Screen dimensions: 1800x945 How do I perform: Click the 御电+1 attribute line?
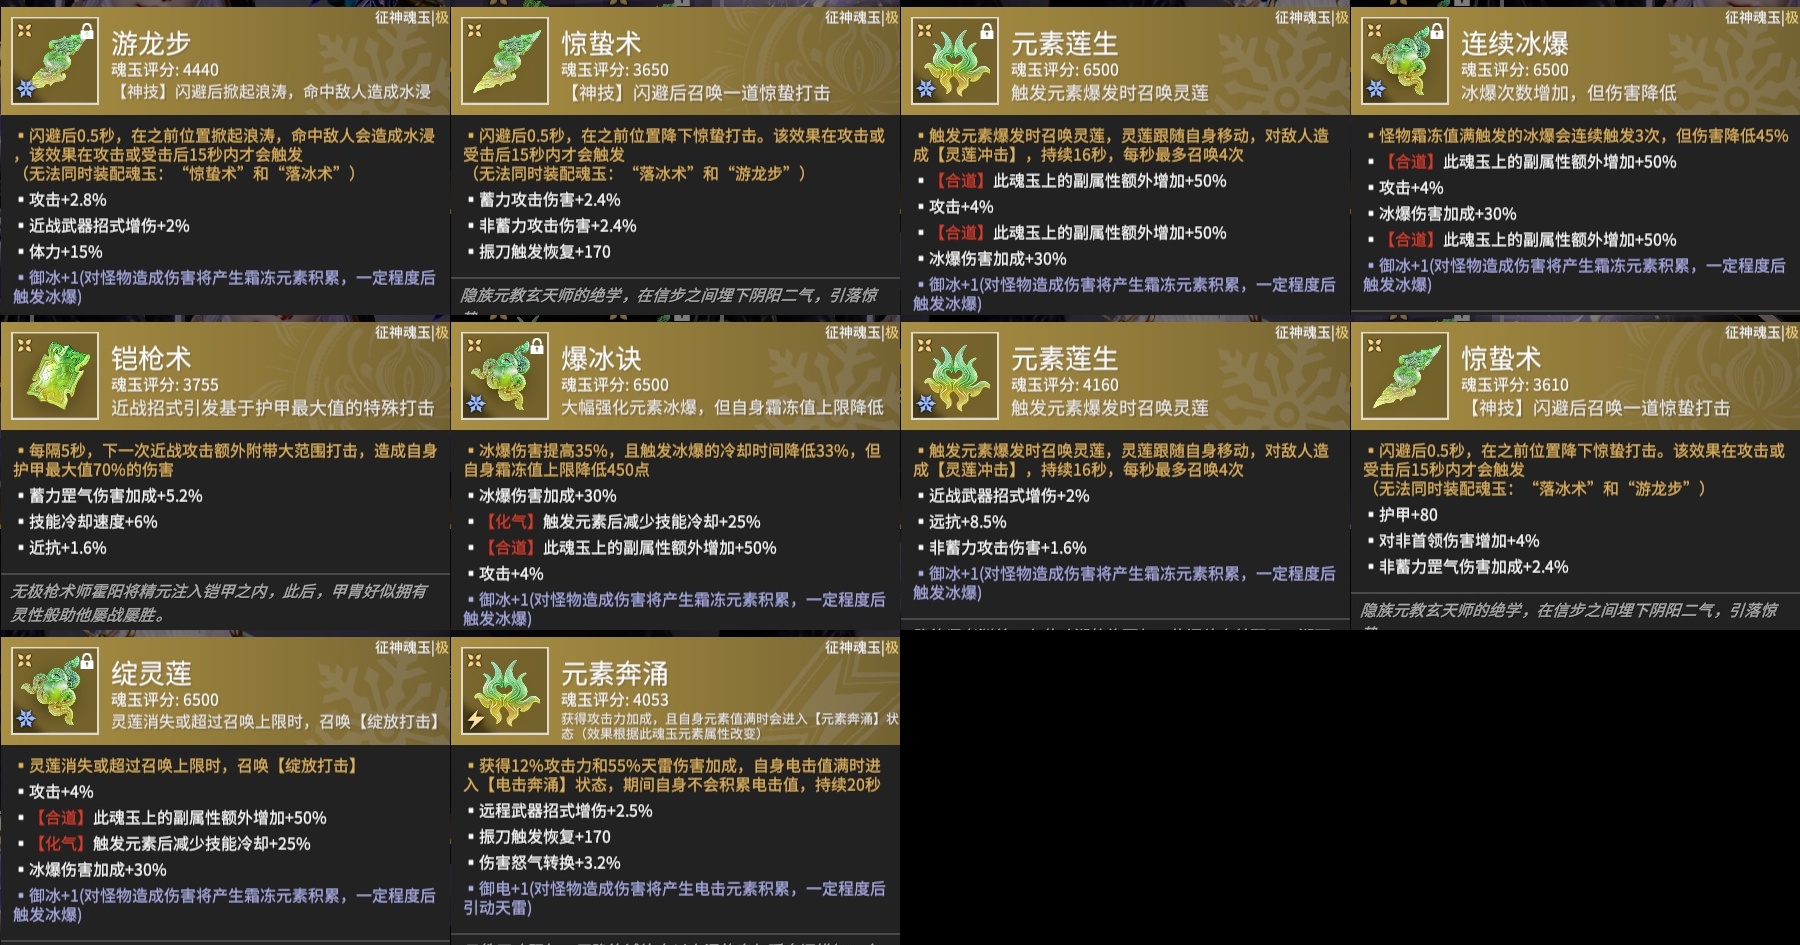675,898
